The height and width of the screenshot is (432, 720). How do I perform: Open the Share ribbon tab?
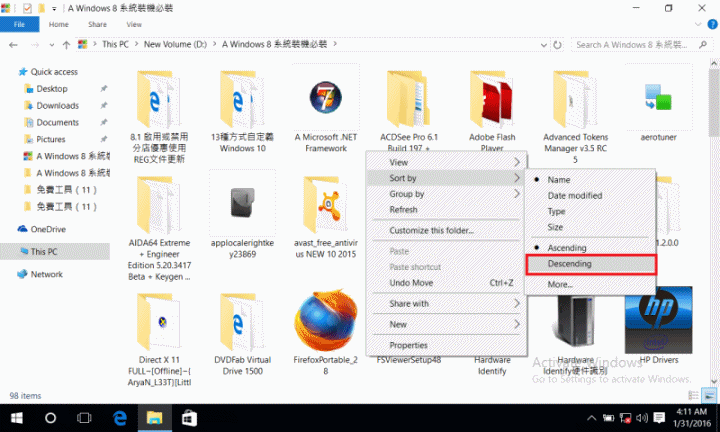tap(97, 24)
